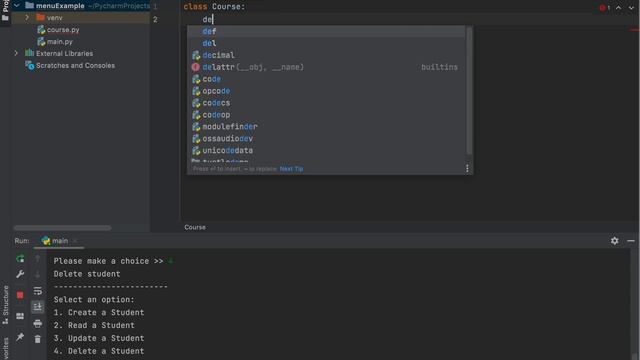The width and height of the screenshot is (640, 360).
Task: Select External Libraries in tree
Action: (x=64, y=53)
